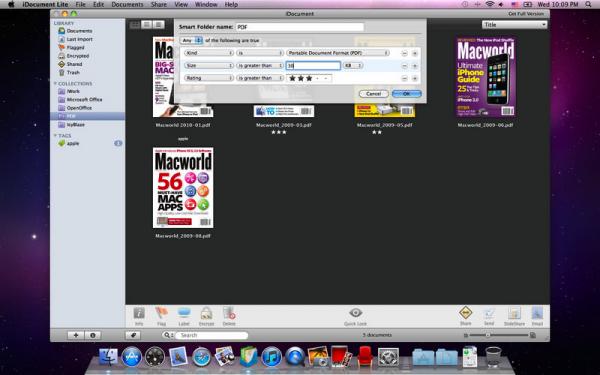Click the SlideShare toolbar icon
Screen dimensions: 600x375
[514, 313]
